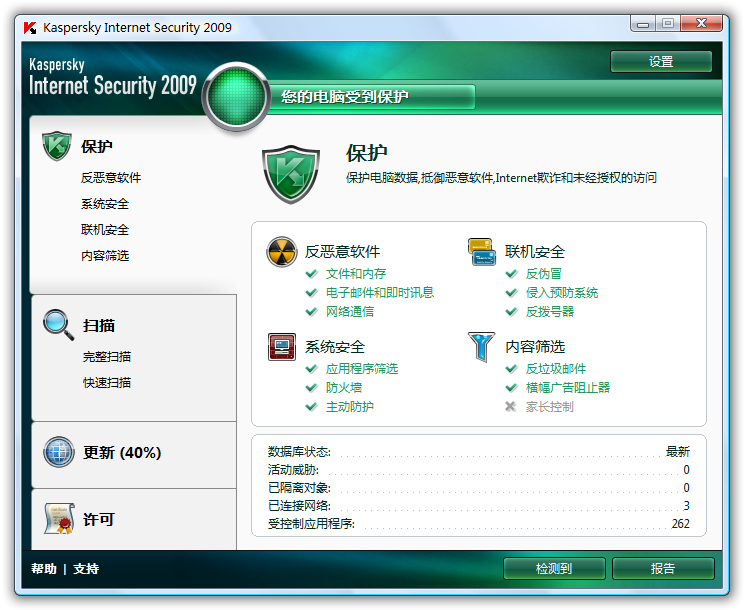Click the 反恶意软件 heading in main panel
This screenshot has height=610, width=744.
coord(342,252)
